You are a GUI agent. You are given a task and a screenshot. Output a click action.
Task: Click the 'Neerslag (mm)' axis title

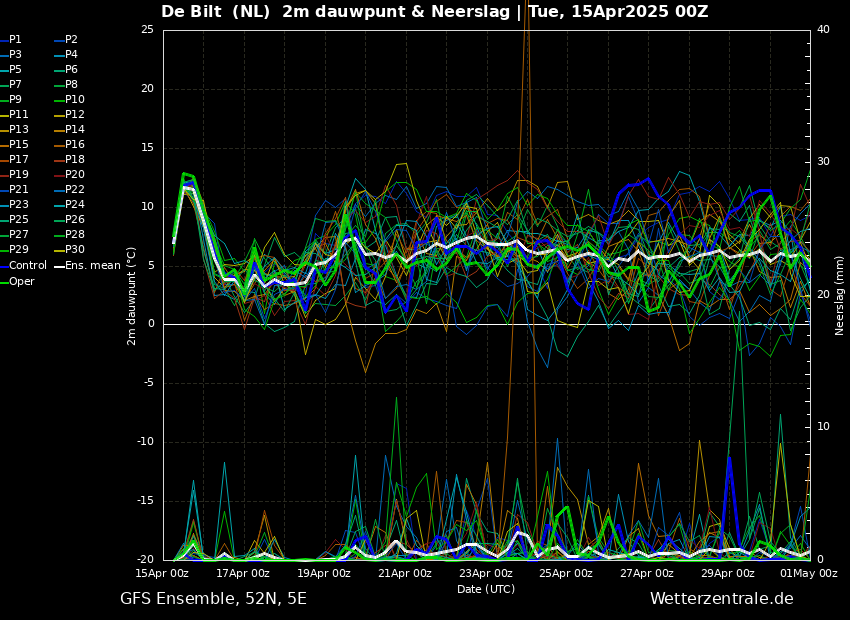840,296
